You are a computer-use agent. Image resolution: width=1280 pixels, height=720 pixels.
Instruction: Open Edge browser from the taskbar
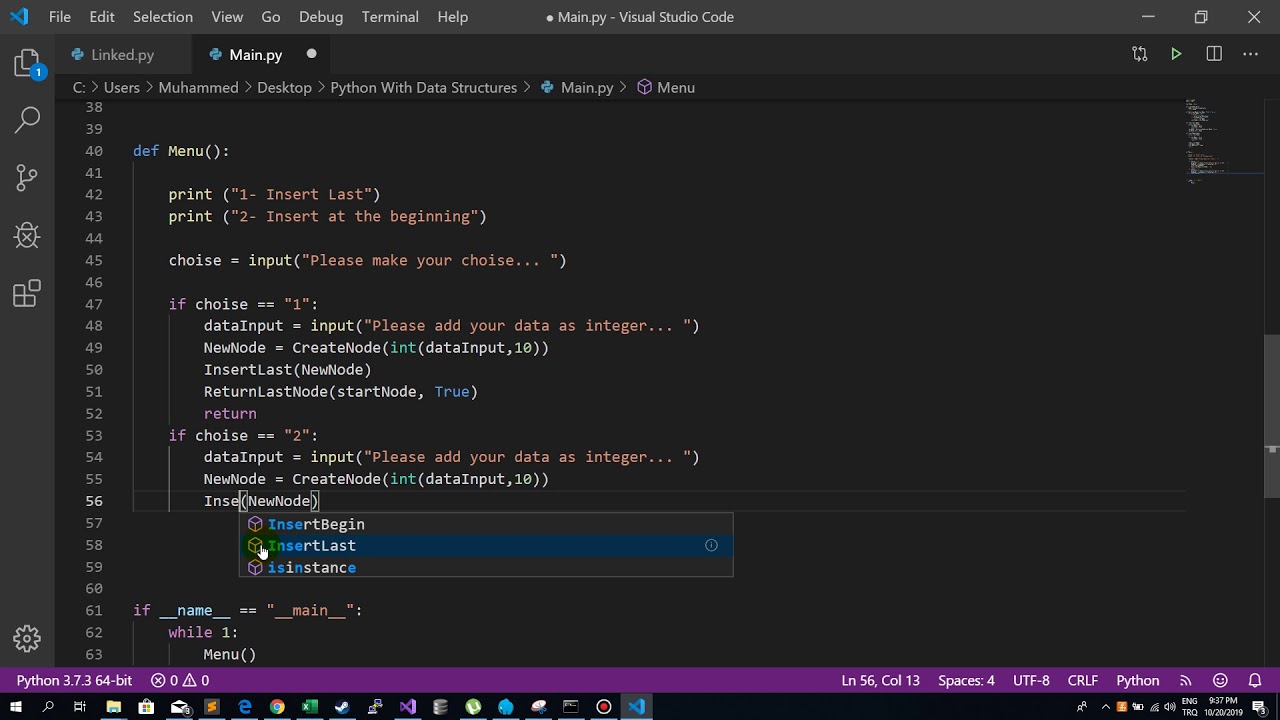tap(244, 707)
